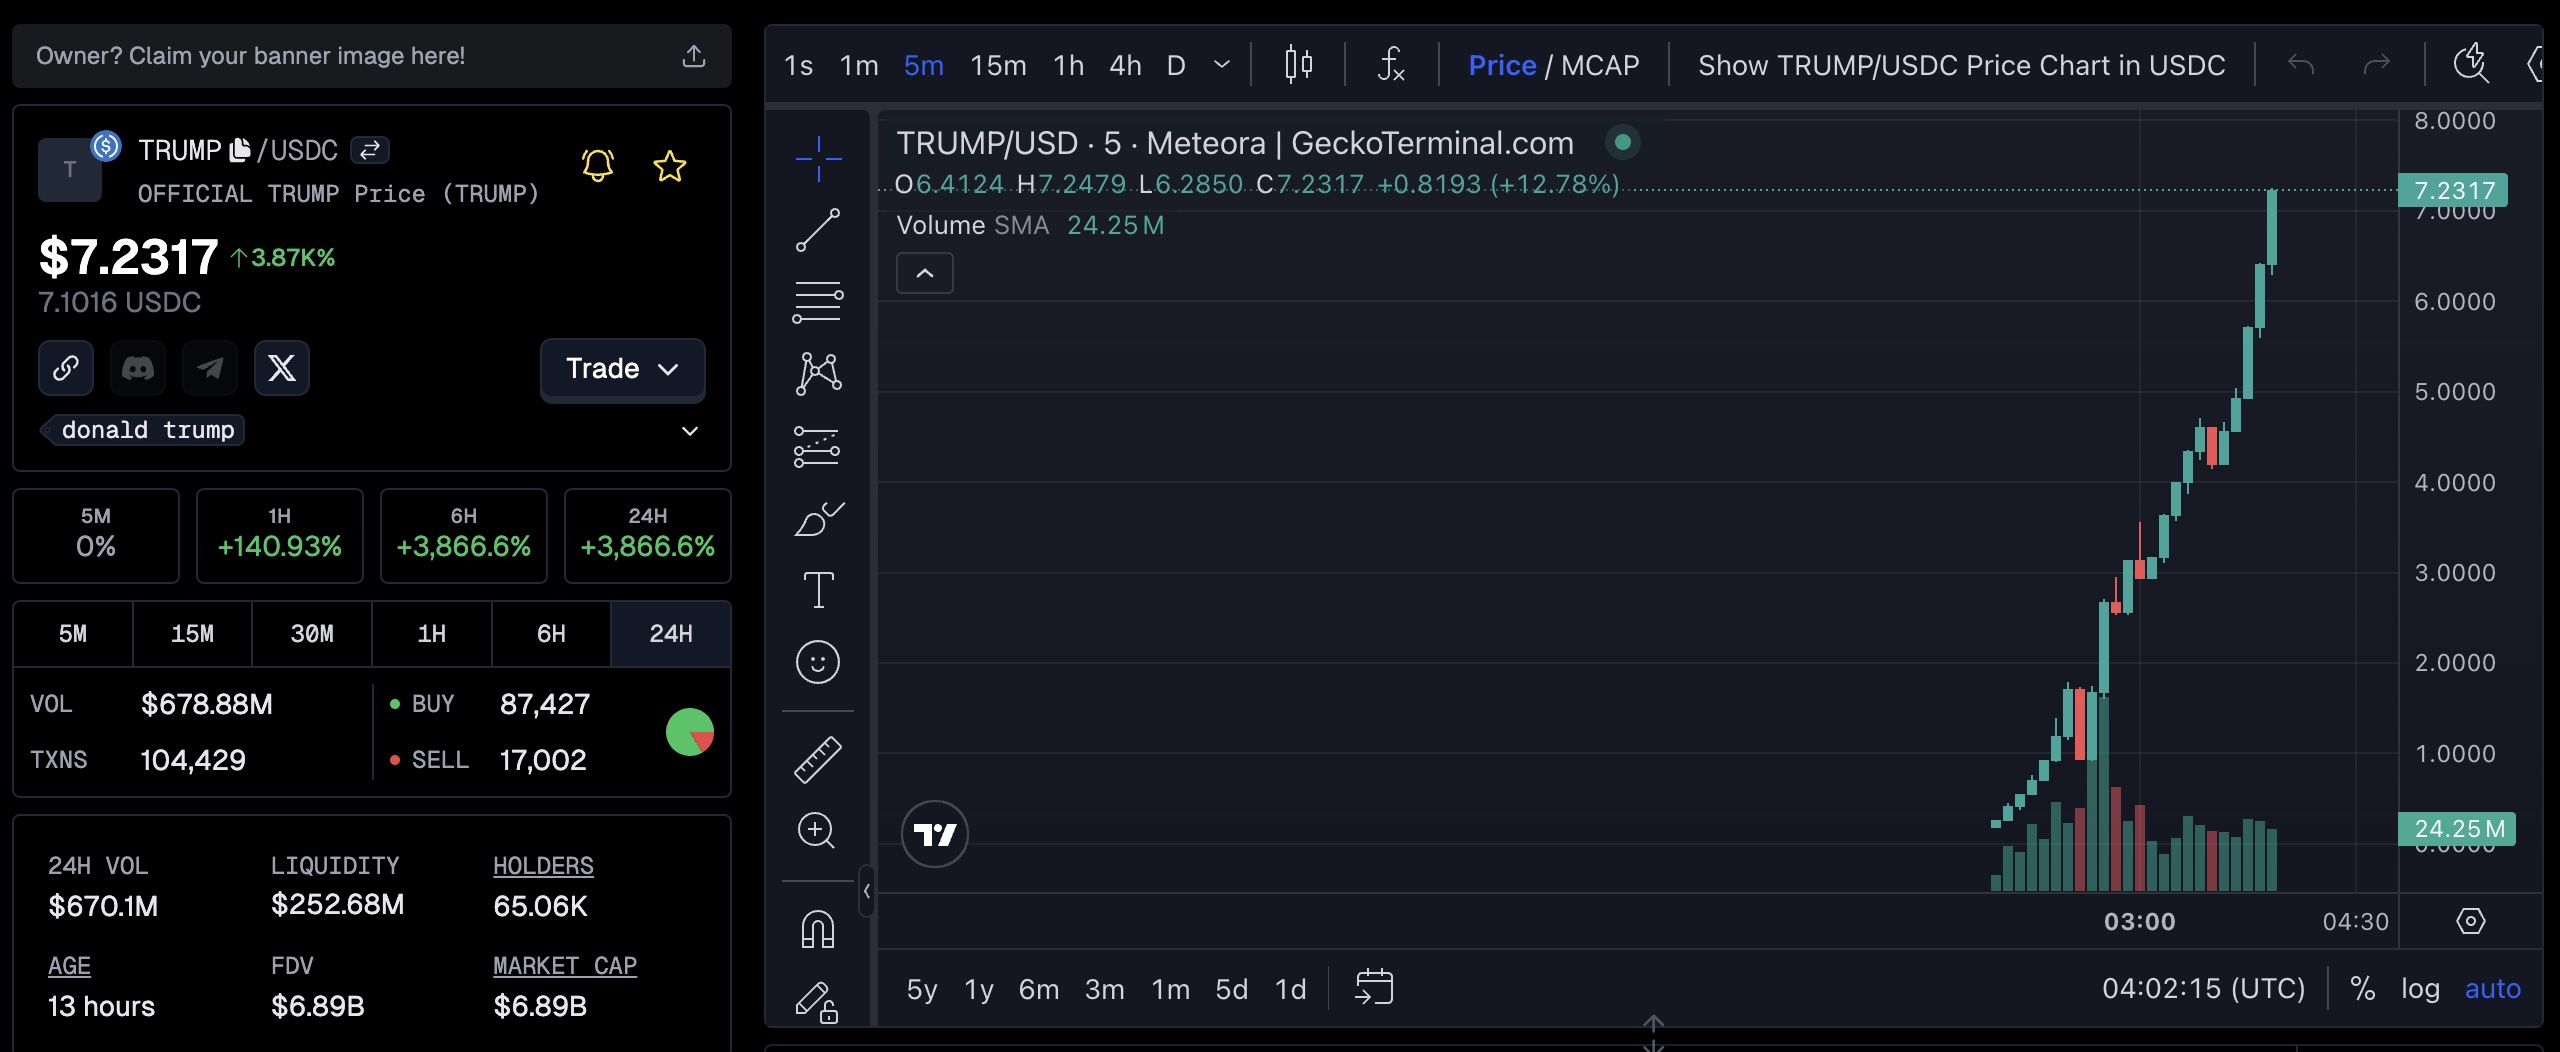Select the trend line drawing tool
Viewport: 2560px width, 1052px height.
point(818,230)
